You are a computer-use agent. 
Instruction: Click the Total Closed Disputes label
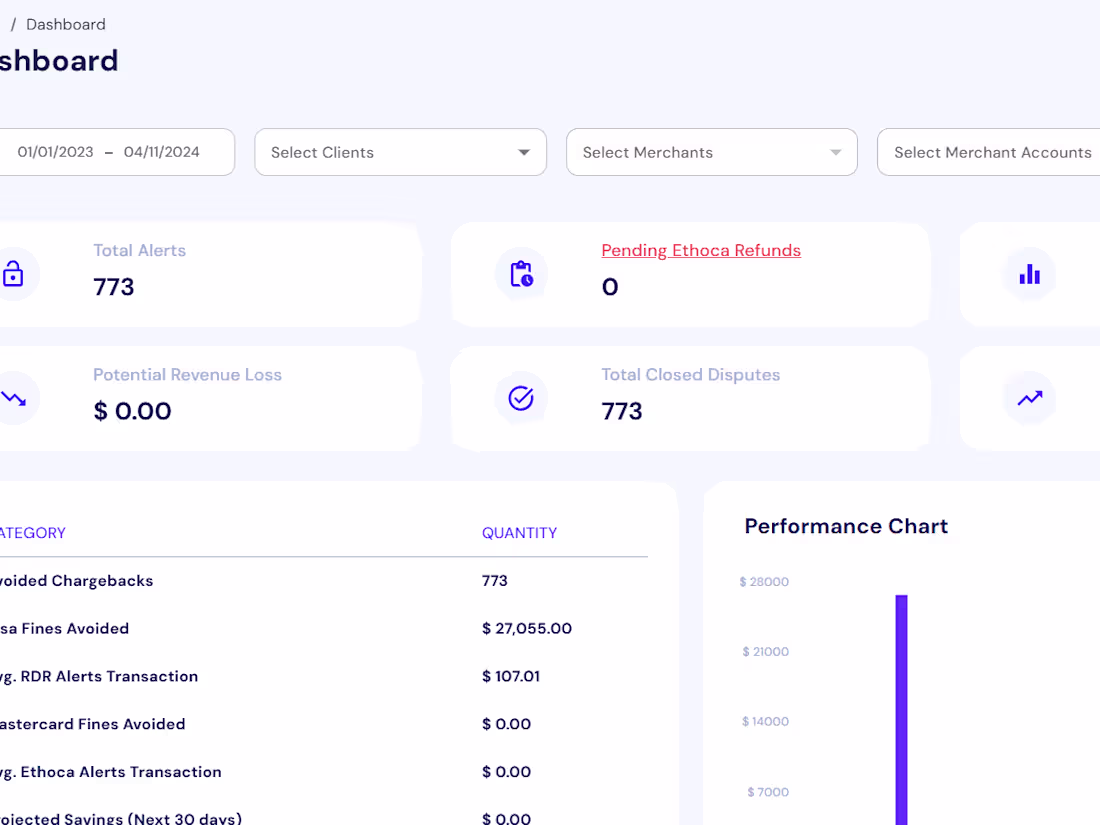691,375
